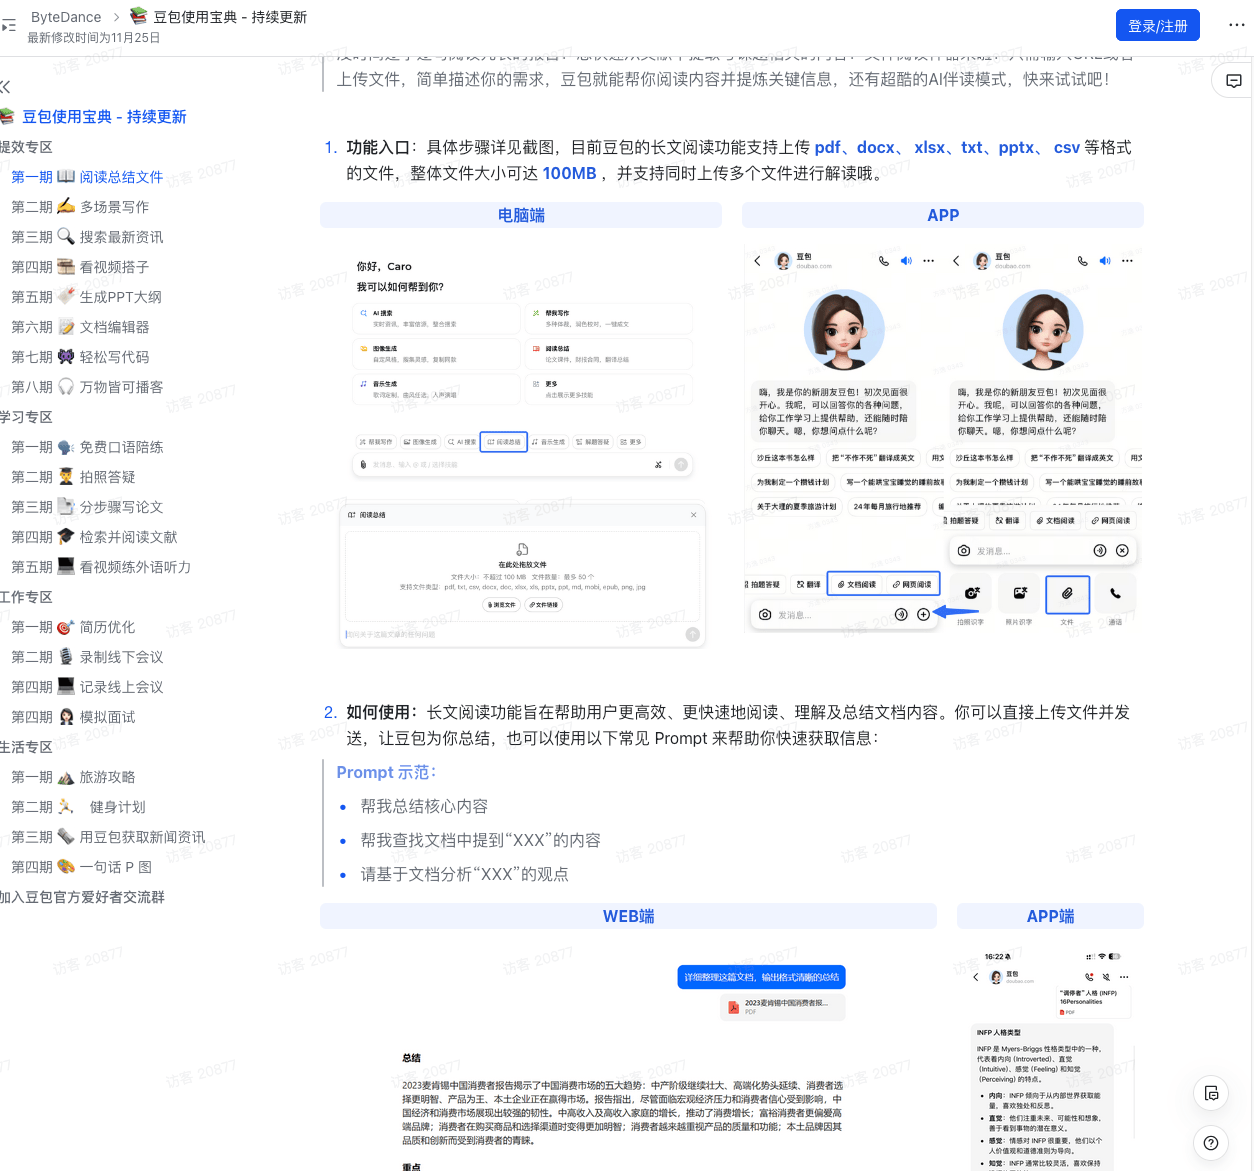Open 第二期 健身计划 entry
Screen dimensions: 1254x1171
pos(78,807)
